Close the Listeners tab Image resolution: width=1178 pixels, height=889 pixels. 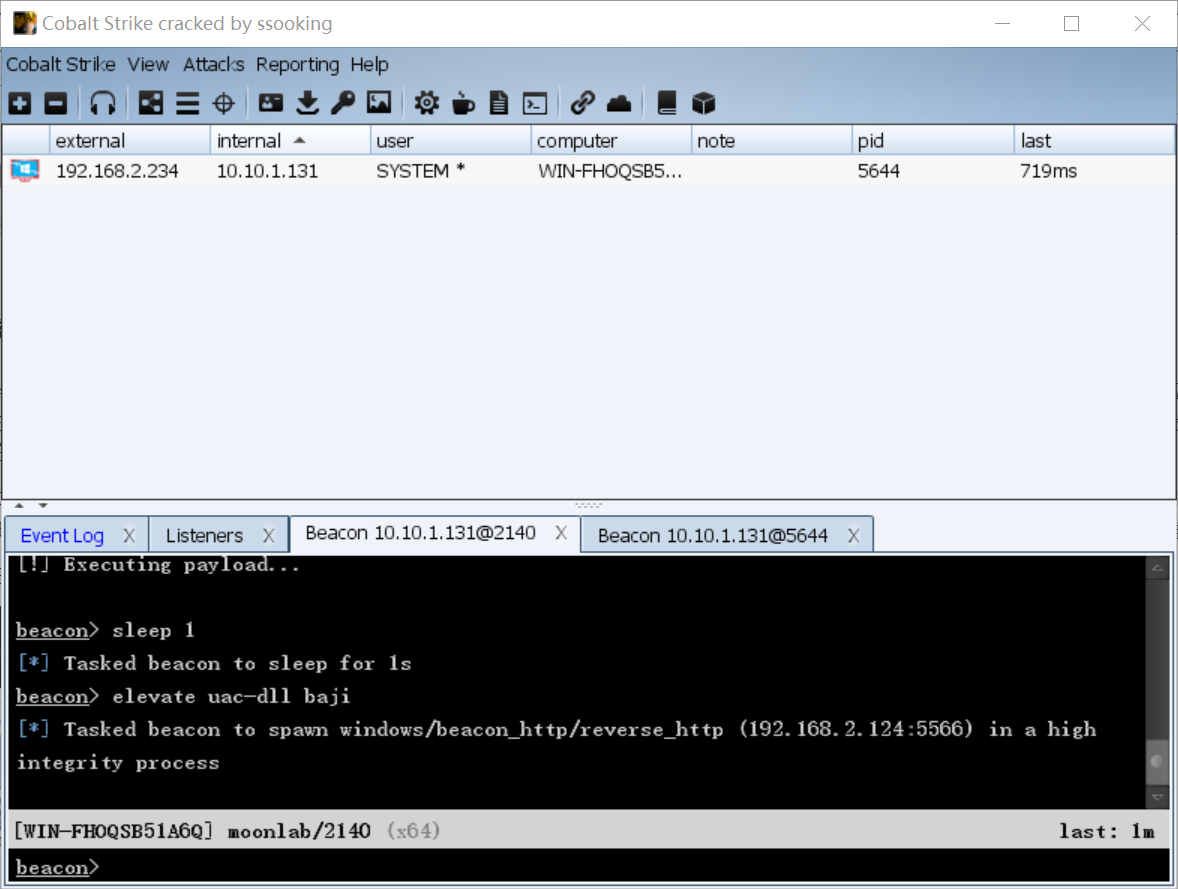click(268, 536)
